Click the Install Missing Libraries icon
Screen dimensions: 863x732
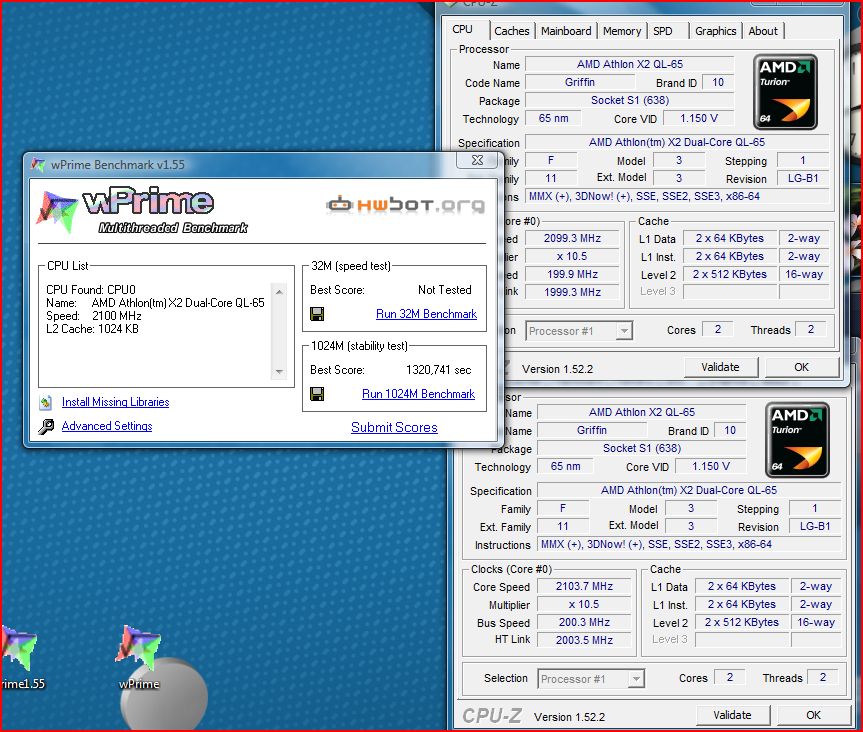click(x=46, y=402)
